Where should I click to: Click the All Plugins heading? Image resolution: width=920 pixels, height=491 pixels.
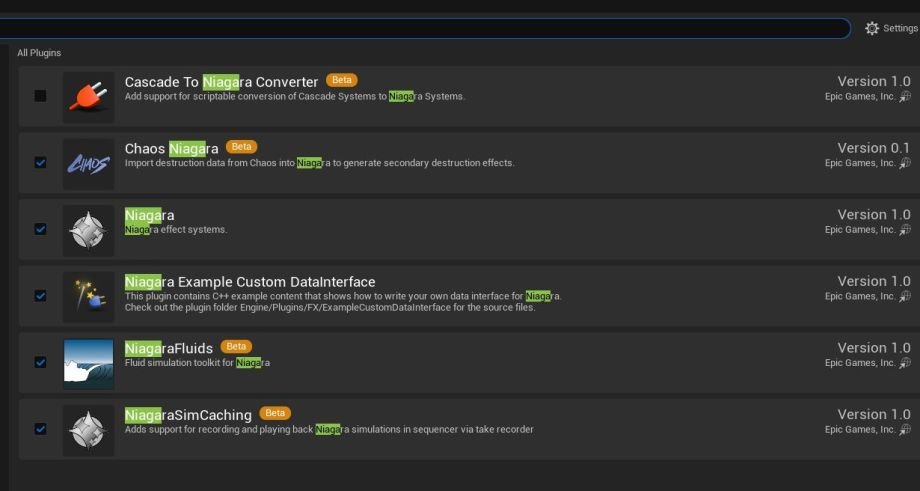coord(39,53)
